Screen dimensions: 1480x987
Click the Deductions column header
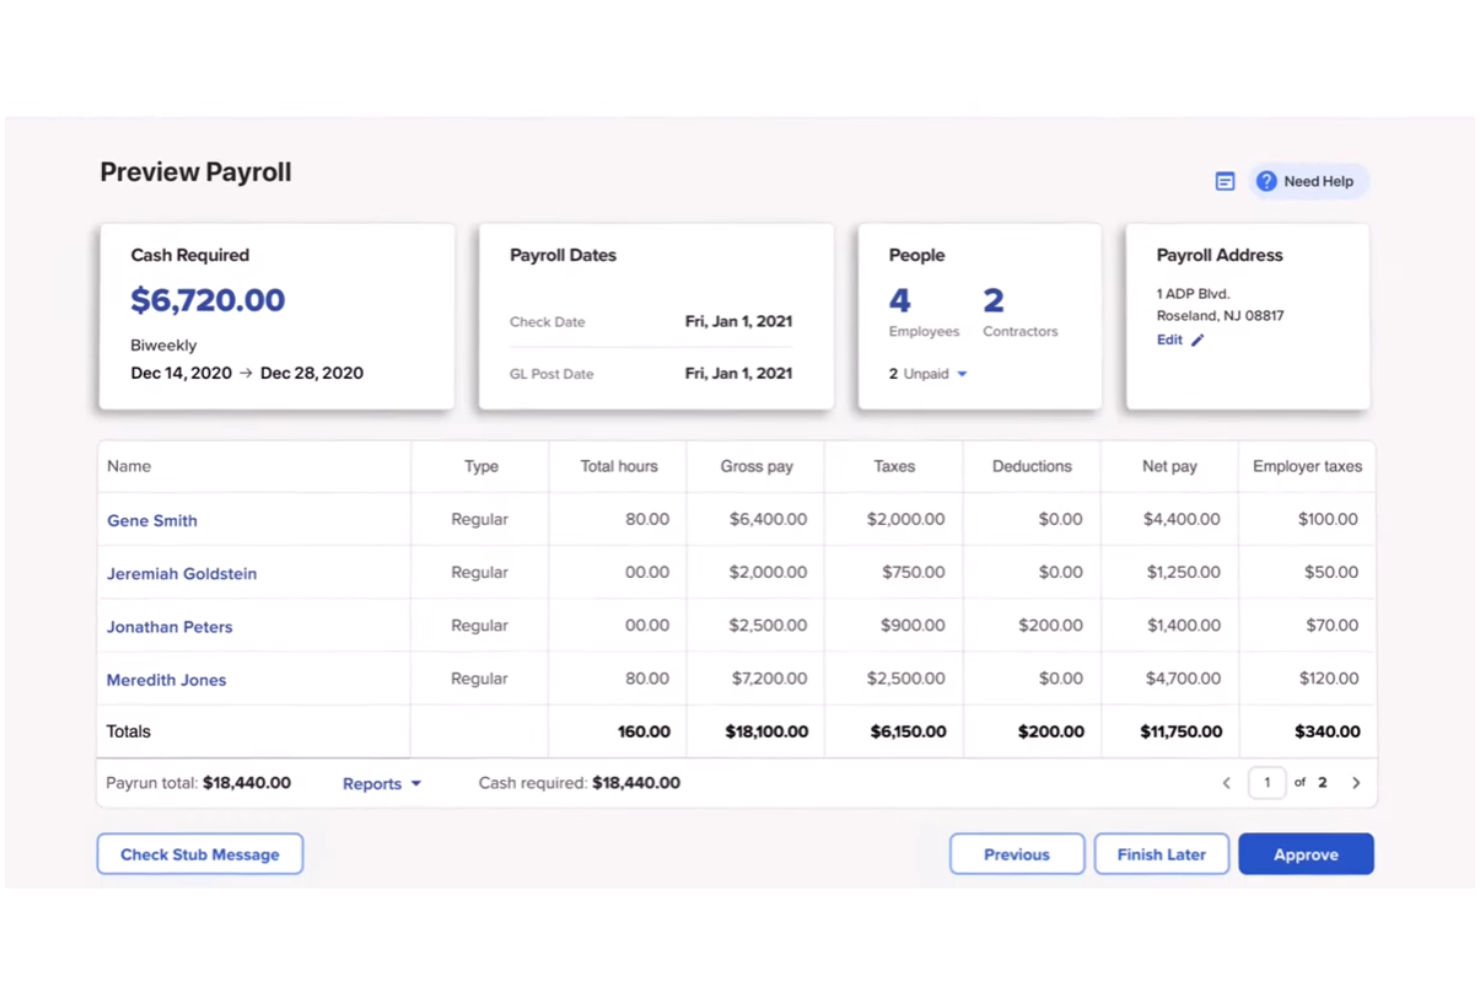click(1032, 466)
